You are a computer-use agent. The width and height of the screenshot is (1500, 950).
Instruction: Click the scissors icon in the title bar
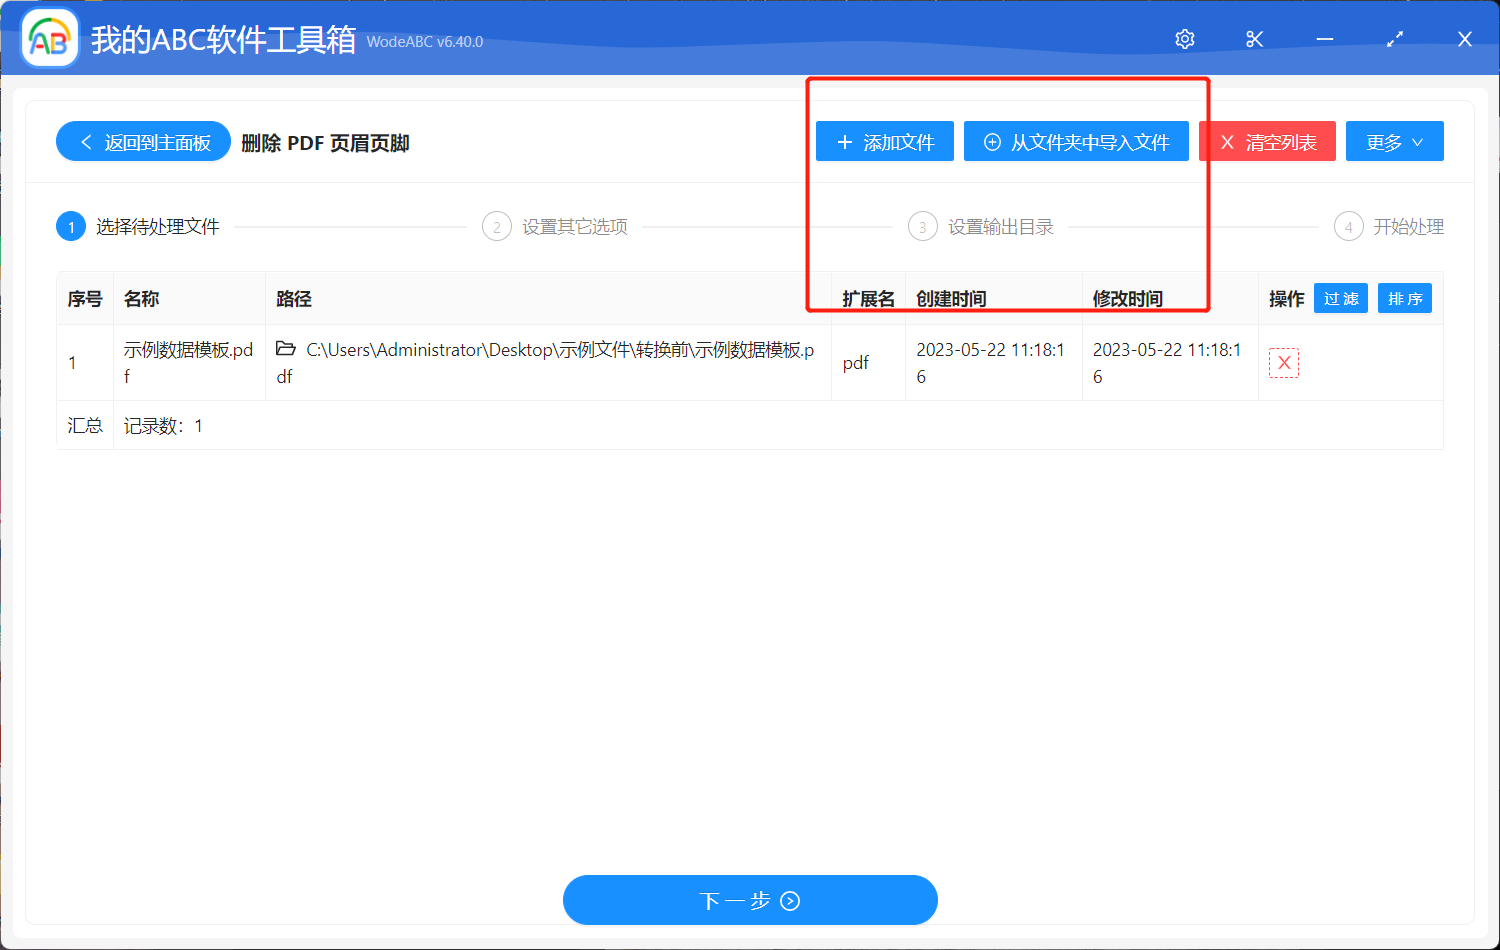[1254, 39]
